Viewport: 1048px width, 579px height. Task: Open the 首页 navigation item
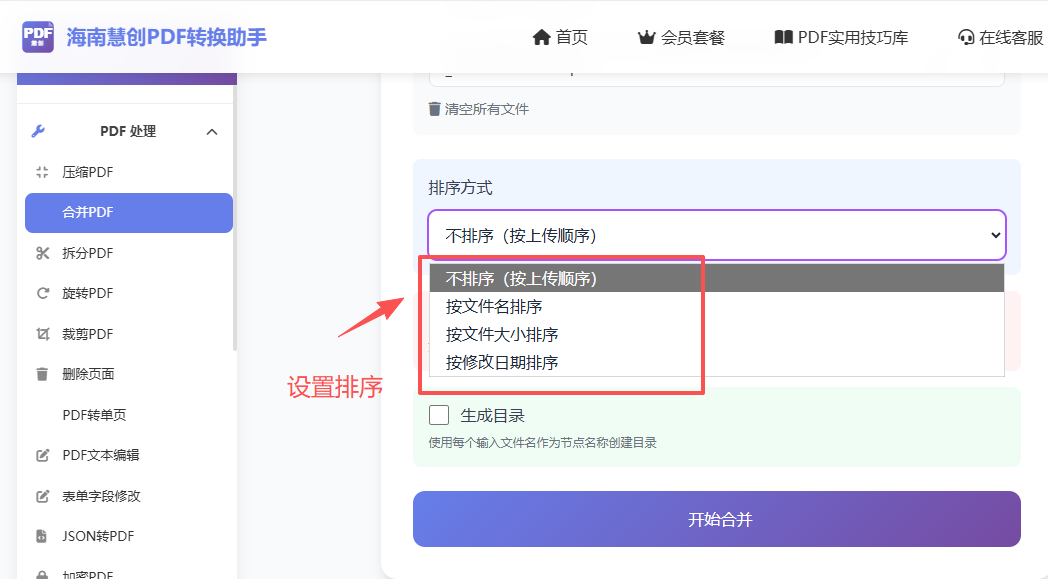click(x=560, y=37)
